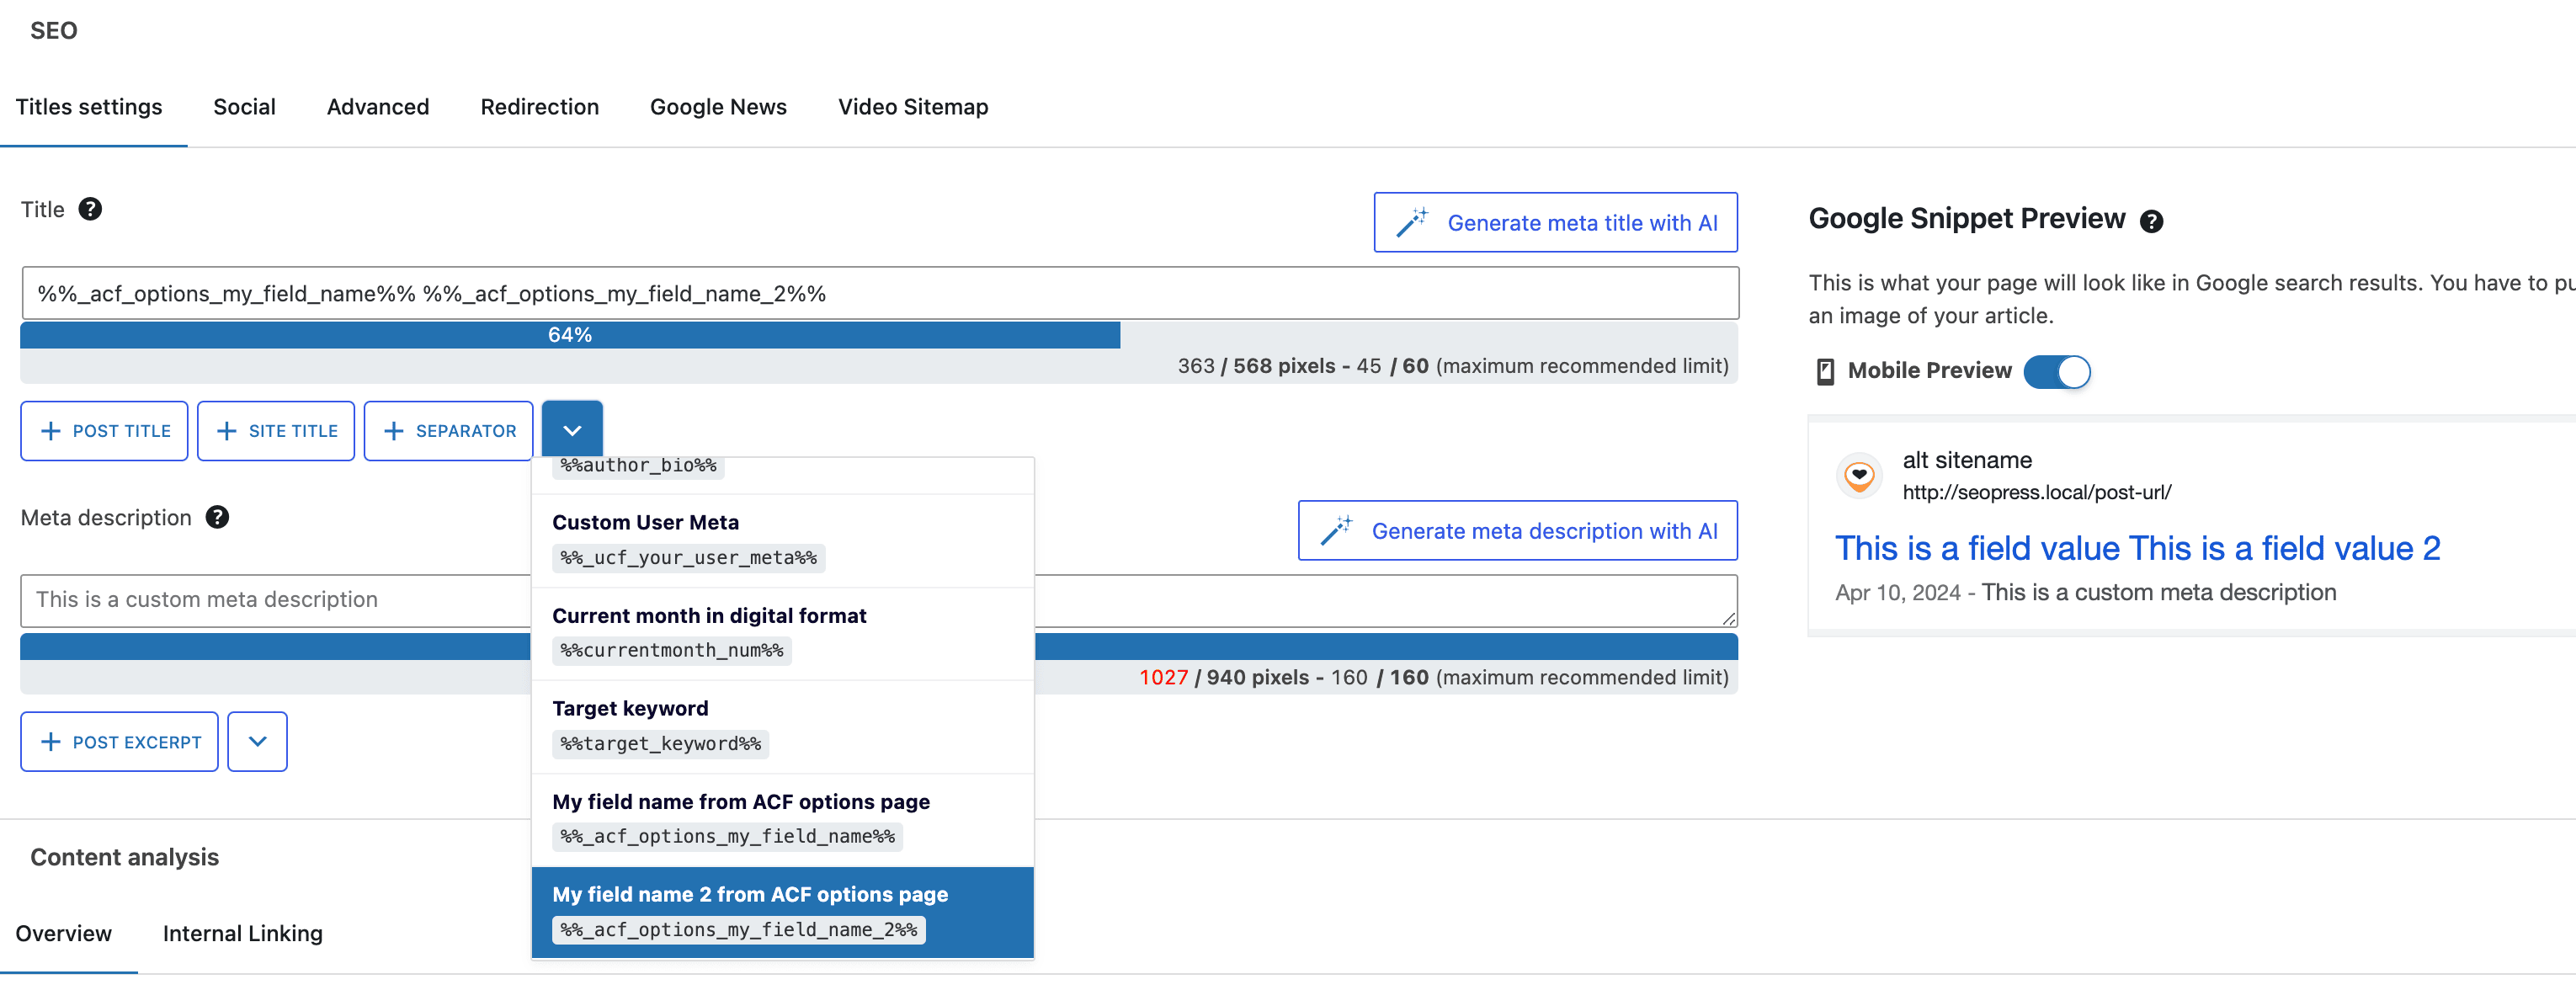This screenshot has height=990, width=2576.
Task: Click Generate meta title with AI
Action: pyautogui.click(x=1555, y=222)
